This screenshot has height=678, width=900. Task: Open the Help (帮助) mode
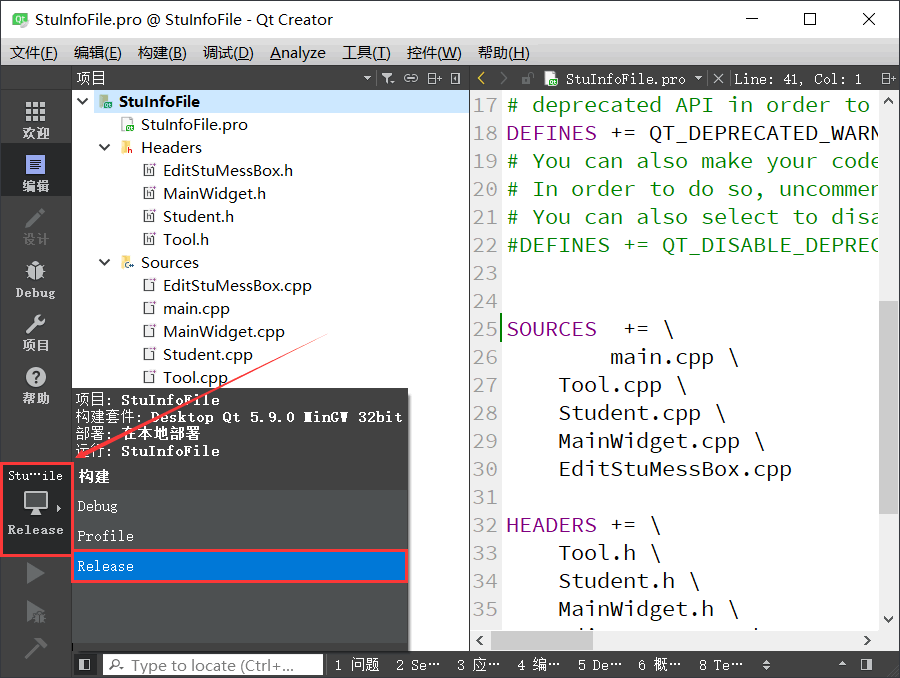36,386
